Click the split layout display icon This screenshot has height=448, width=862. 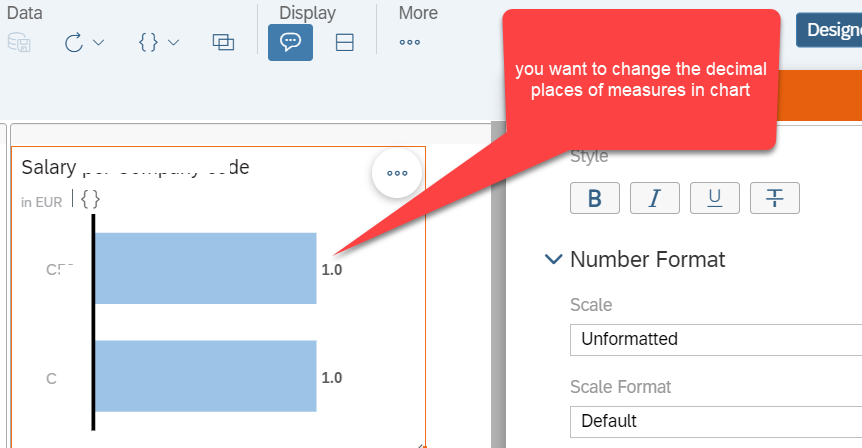click(x=345, y=42)
